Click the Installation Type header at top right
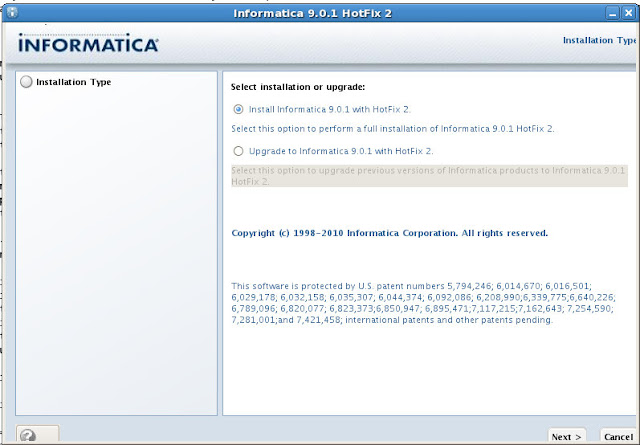The image size is (640, 445). tap(599, 40)
